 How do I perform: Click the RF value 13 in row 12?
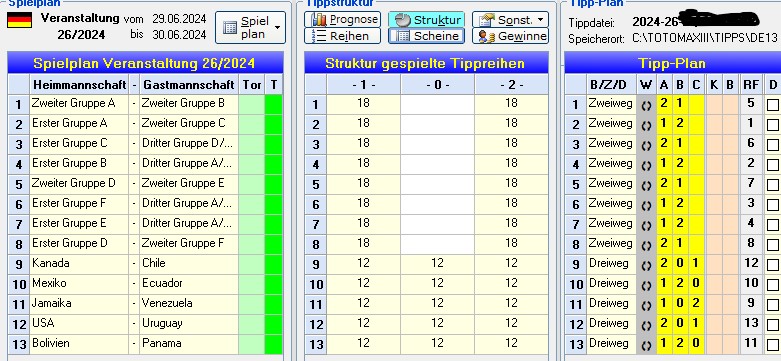click(751, 324)
